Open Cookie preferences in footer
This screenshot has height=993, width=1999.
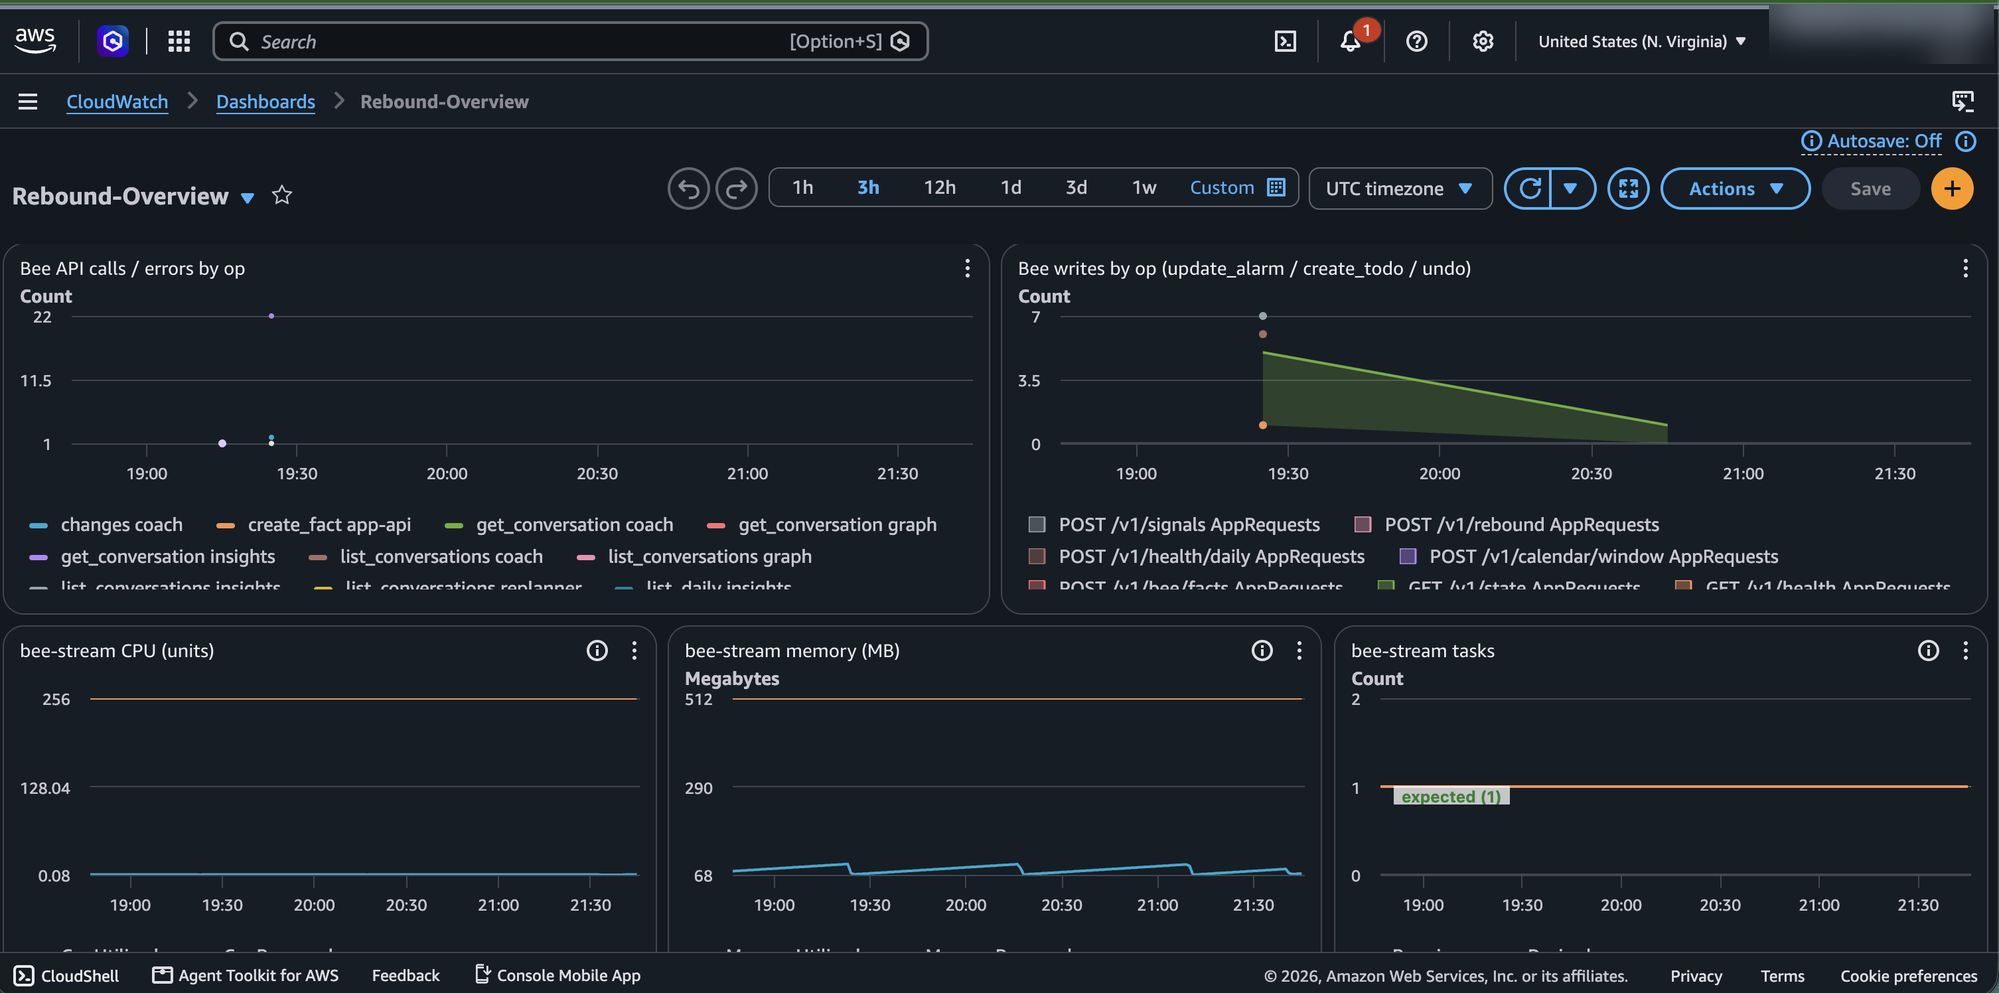click(1909, 975)
